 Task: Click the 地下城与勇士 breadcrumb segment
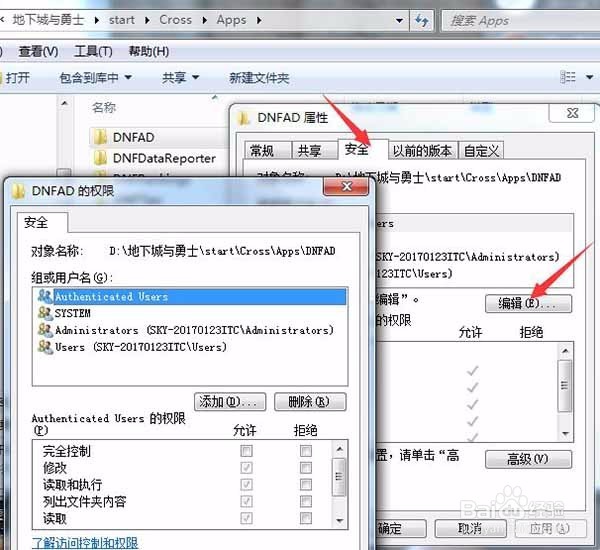48,20
